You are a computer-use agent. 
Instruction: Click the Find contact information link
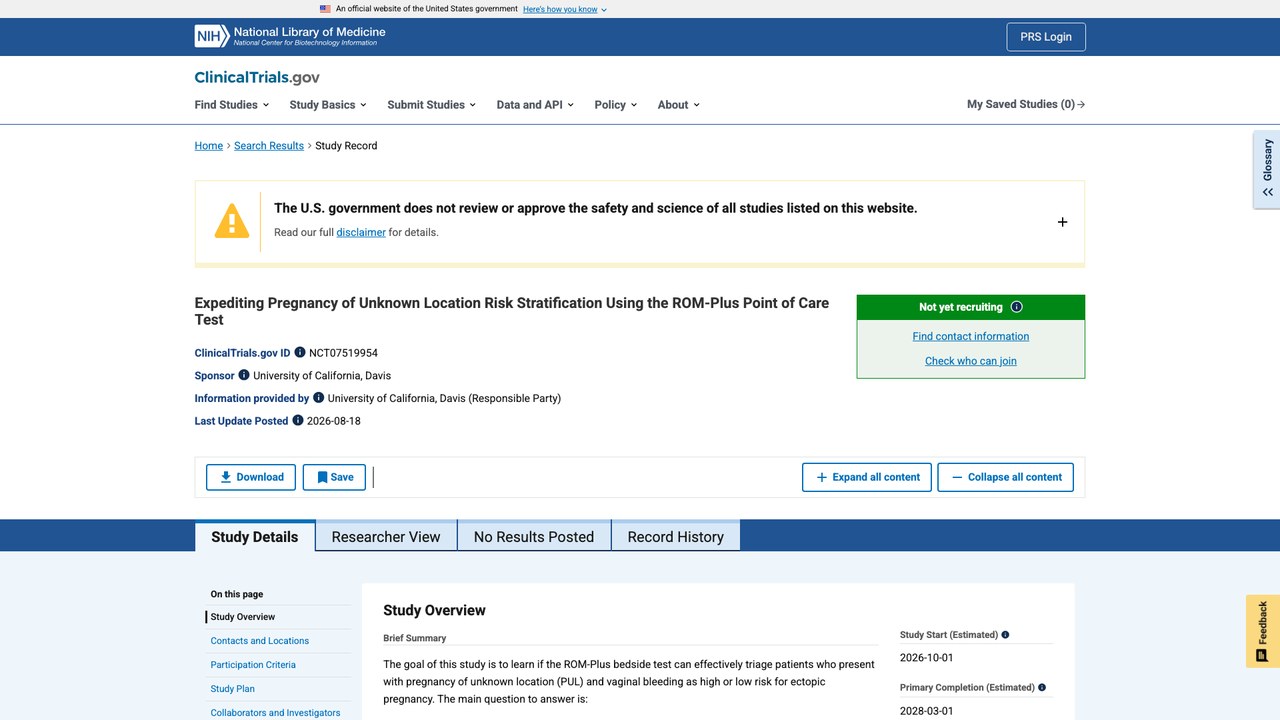pos(971,336)
